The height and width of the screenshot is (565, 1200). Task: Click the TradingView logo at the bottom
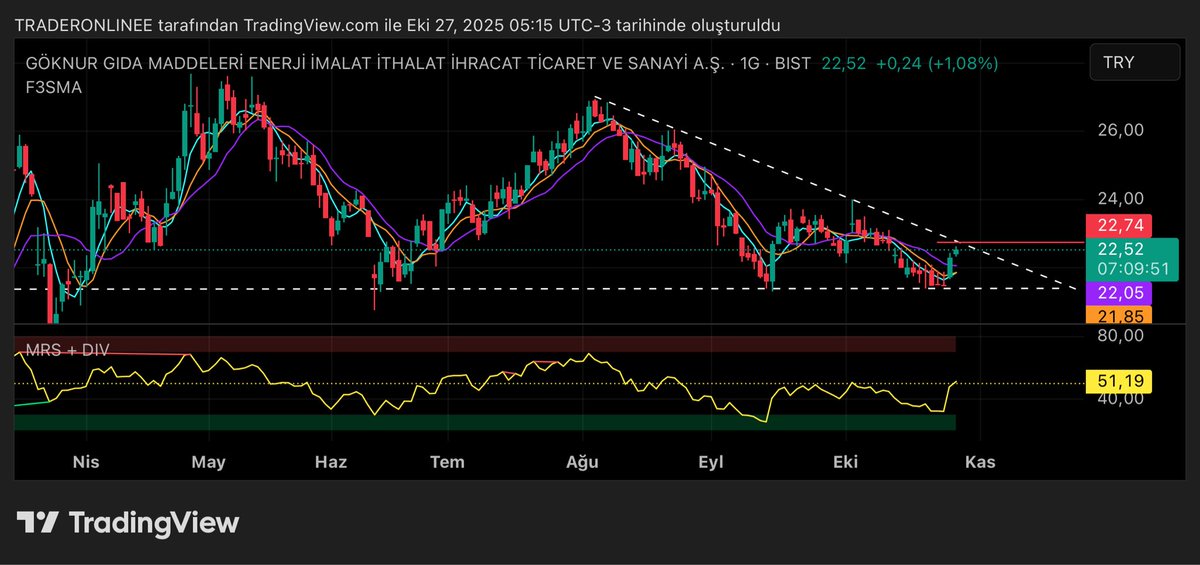[128, 522]
